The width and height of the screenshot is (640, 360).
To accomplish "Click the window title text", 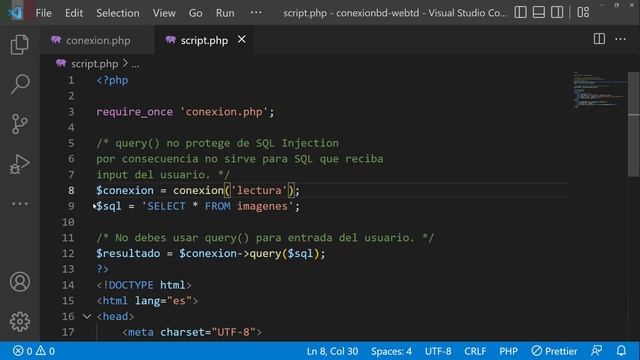I will pos(395,13).
